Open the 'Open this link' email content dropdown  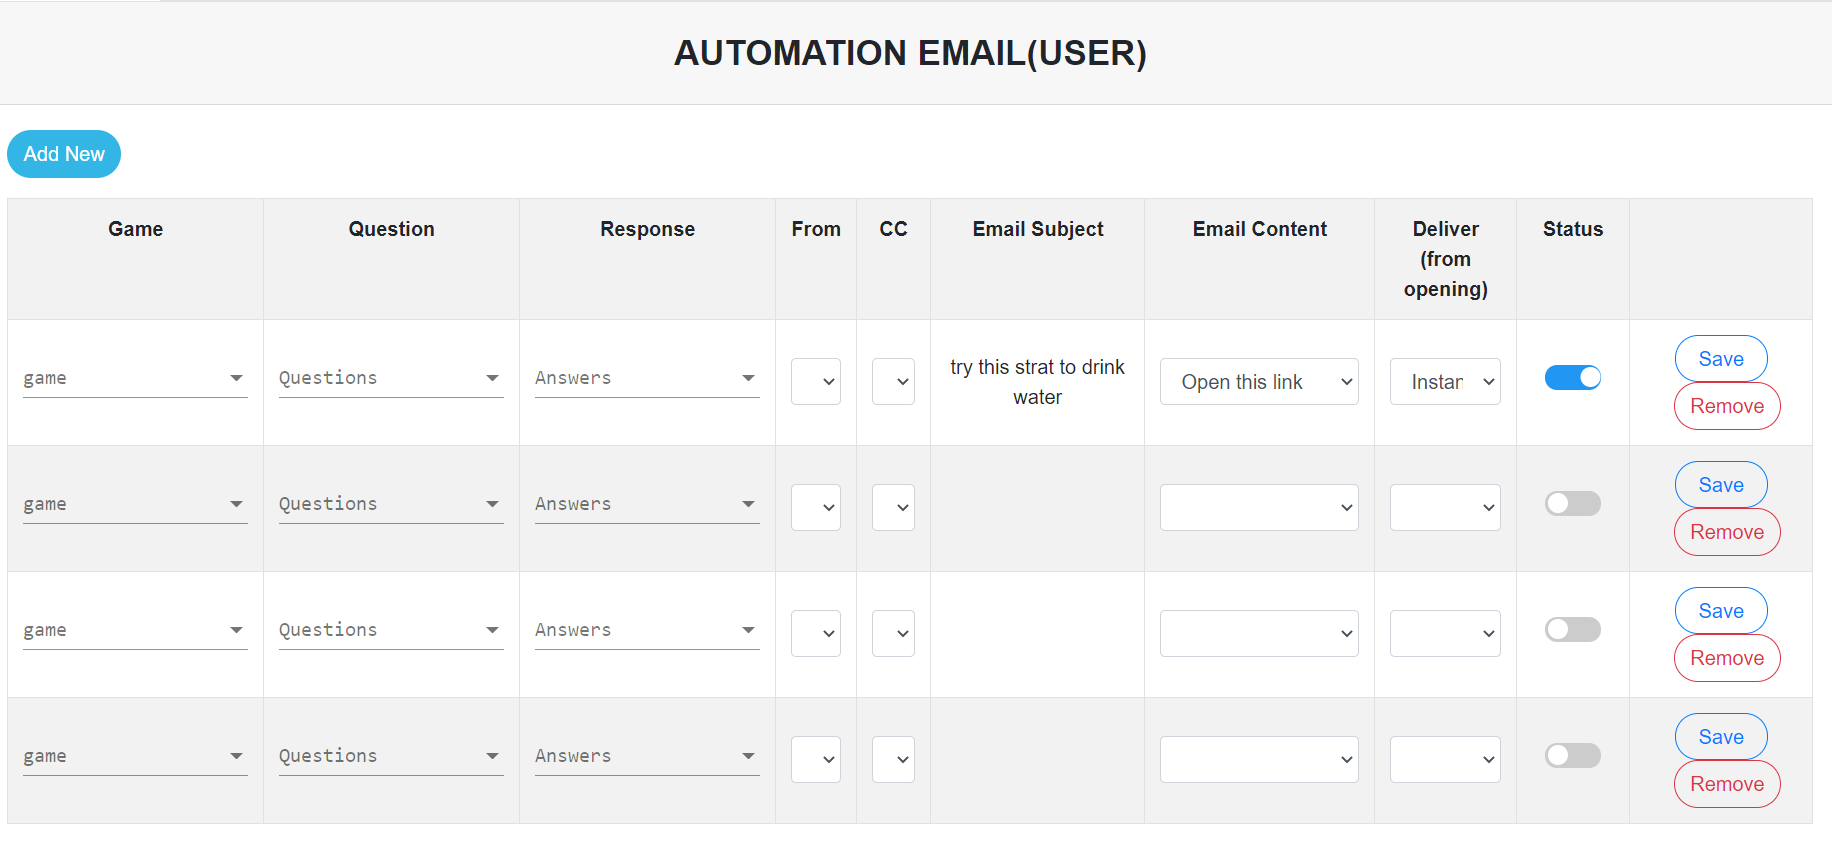pos(1259,382)
